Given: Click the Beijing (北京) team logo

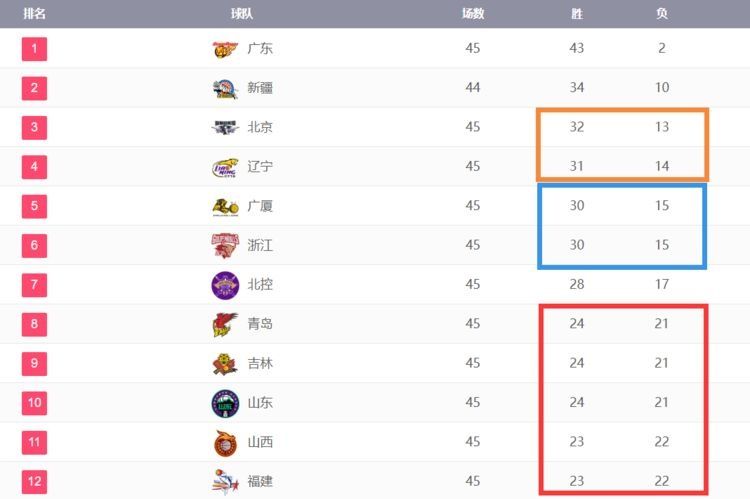Looking at the screenshot, I should [225, 127].
